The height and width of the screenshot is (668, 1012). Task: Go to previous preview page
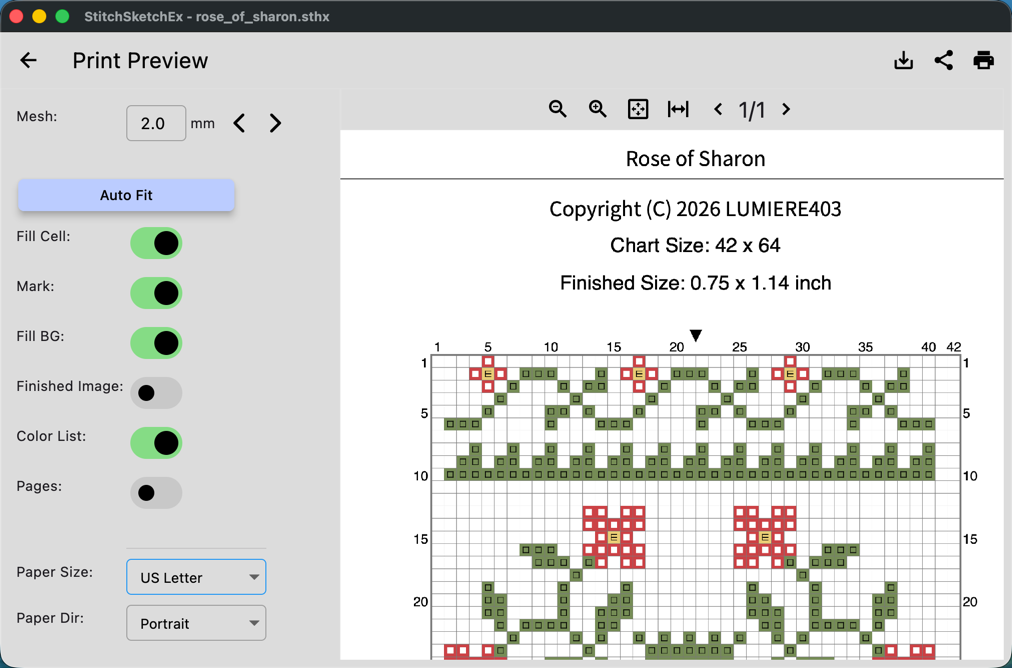(718, 109)
